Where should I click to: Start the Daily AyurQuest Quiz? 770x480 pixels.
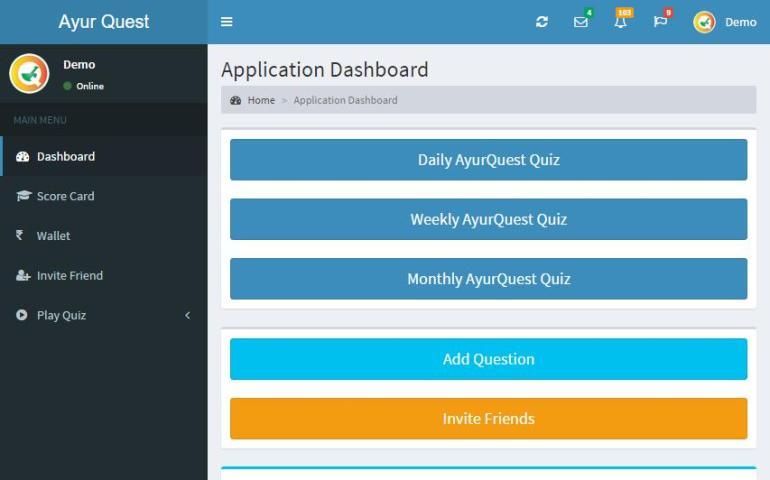[488, 160]
